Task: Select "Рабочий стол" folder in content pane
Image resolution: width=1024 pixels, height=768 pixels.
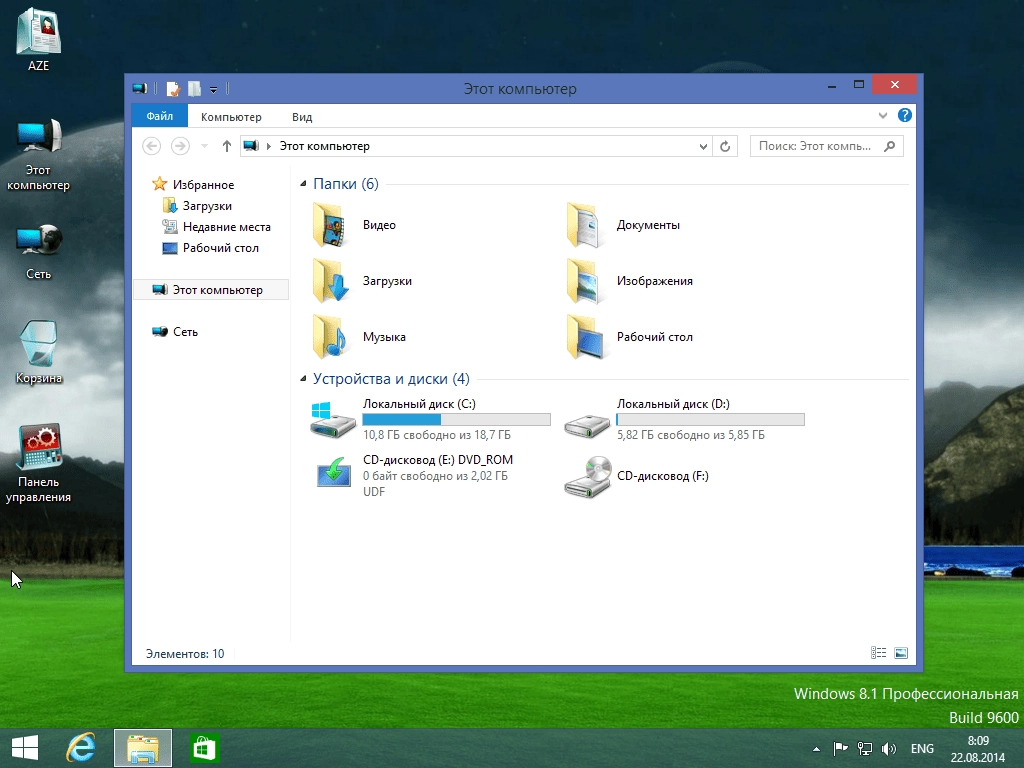Action: point(584,337)
